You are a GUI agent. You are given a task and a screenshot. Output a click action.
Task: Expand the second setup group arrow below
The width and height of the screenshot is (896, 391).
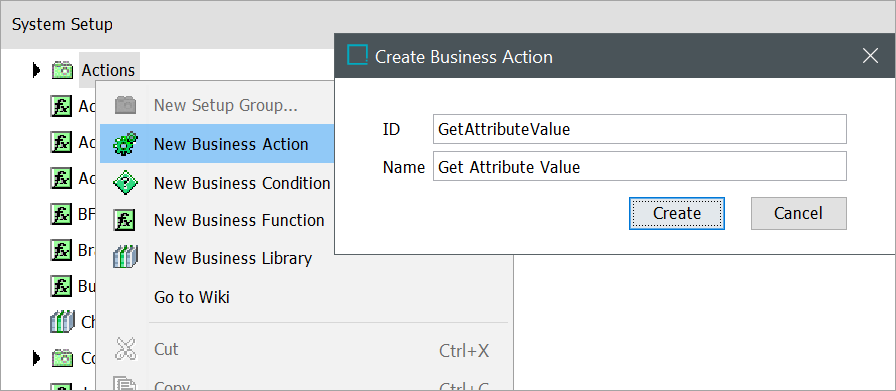coord(37,358)
